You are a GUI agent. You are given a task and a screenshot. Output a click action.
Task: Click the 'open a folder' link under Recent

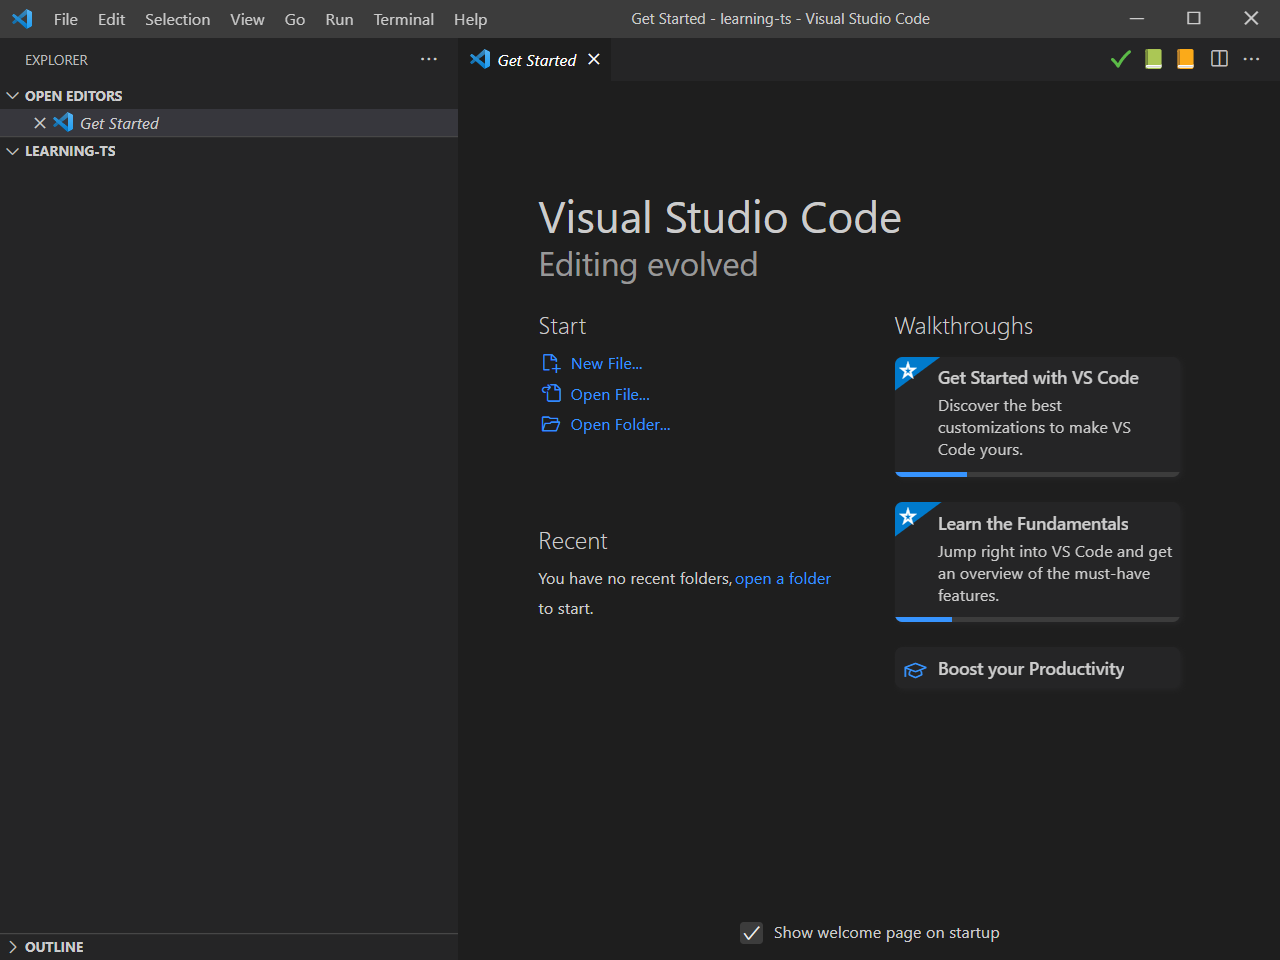pos(783,579)
